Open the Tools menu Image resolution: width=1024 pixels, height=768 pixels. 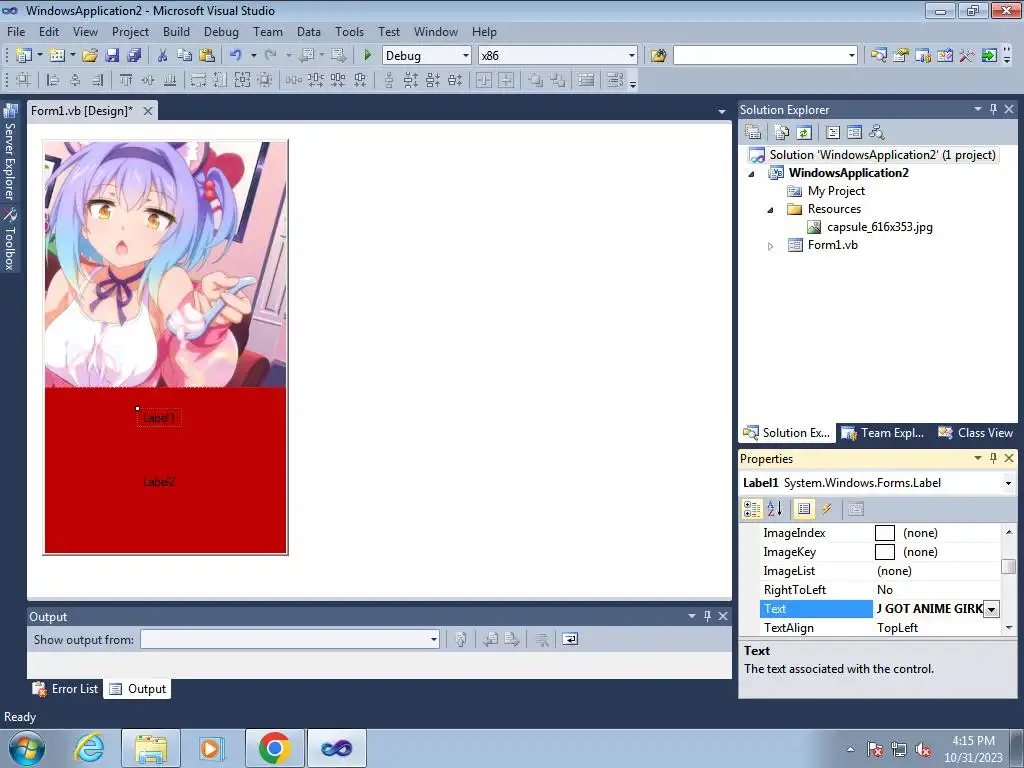point(349,31)
